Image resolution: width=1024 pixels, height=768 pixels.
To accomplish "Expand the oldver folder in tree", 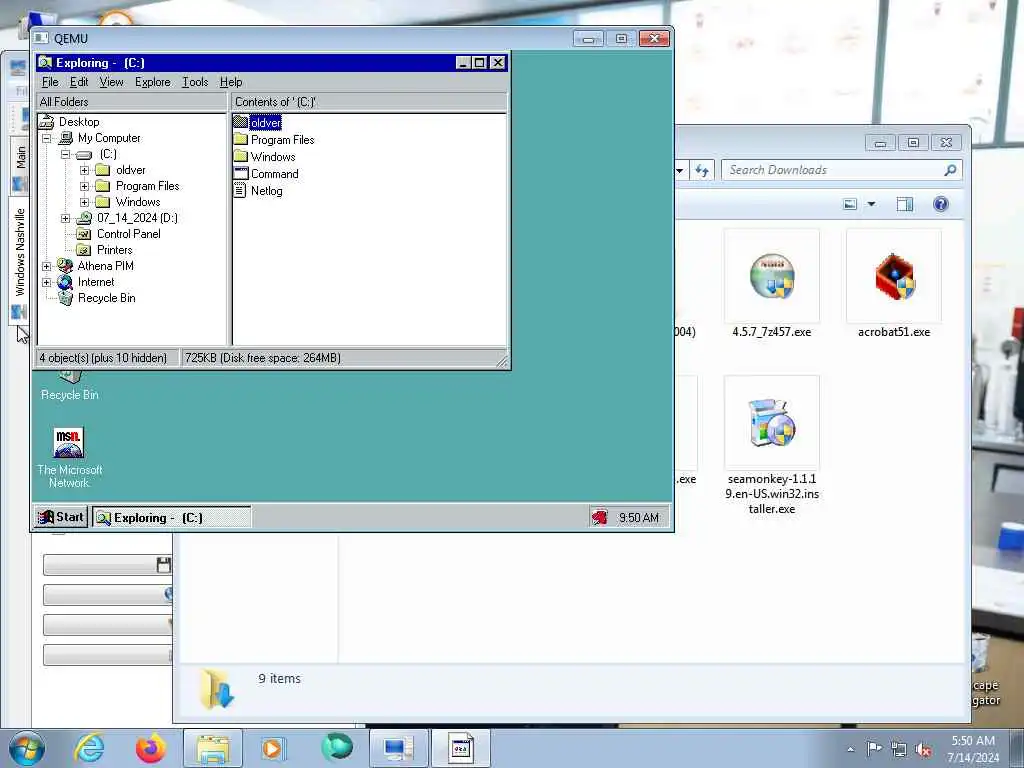I will click(x=84, y=170).
